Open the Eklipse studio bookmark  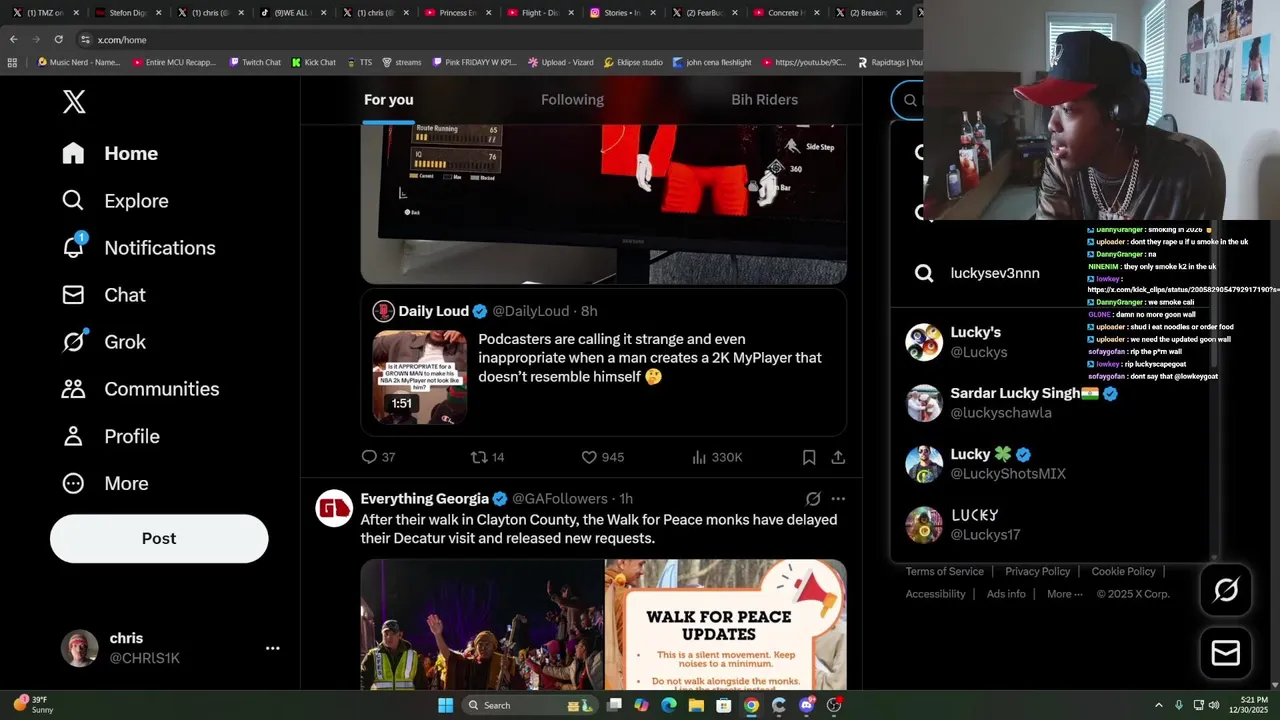pyautogui.click(x=633, y=62)
